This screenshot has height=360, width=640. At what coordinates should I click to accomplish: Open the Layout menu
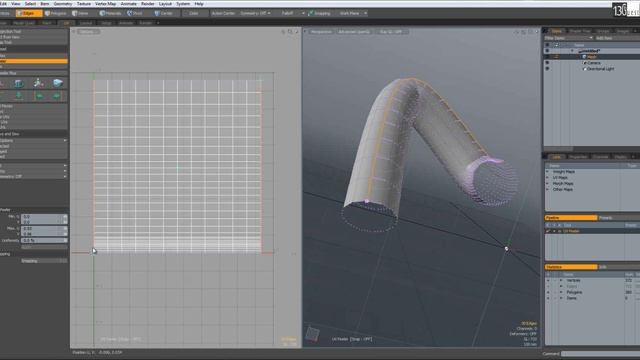(x=165, y=4)
